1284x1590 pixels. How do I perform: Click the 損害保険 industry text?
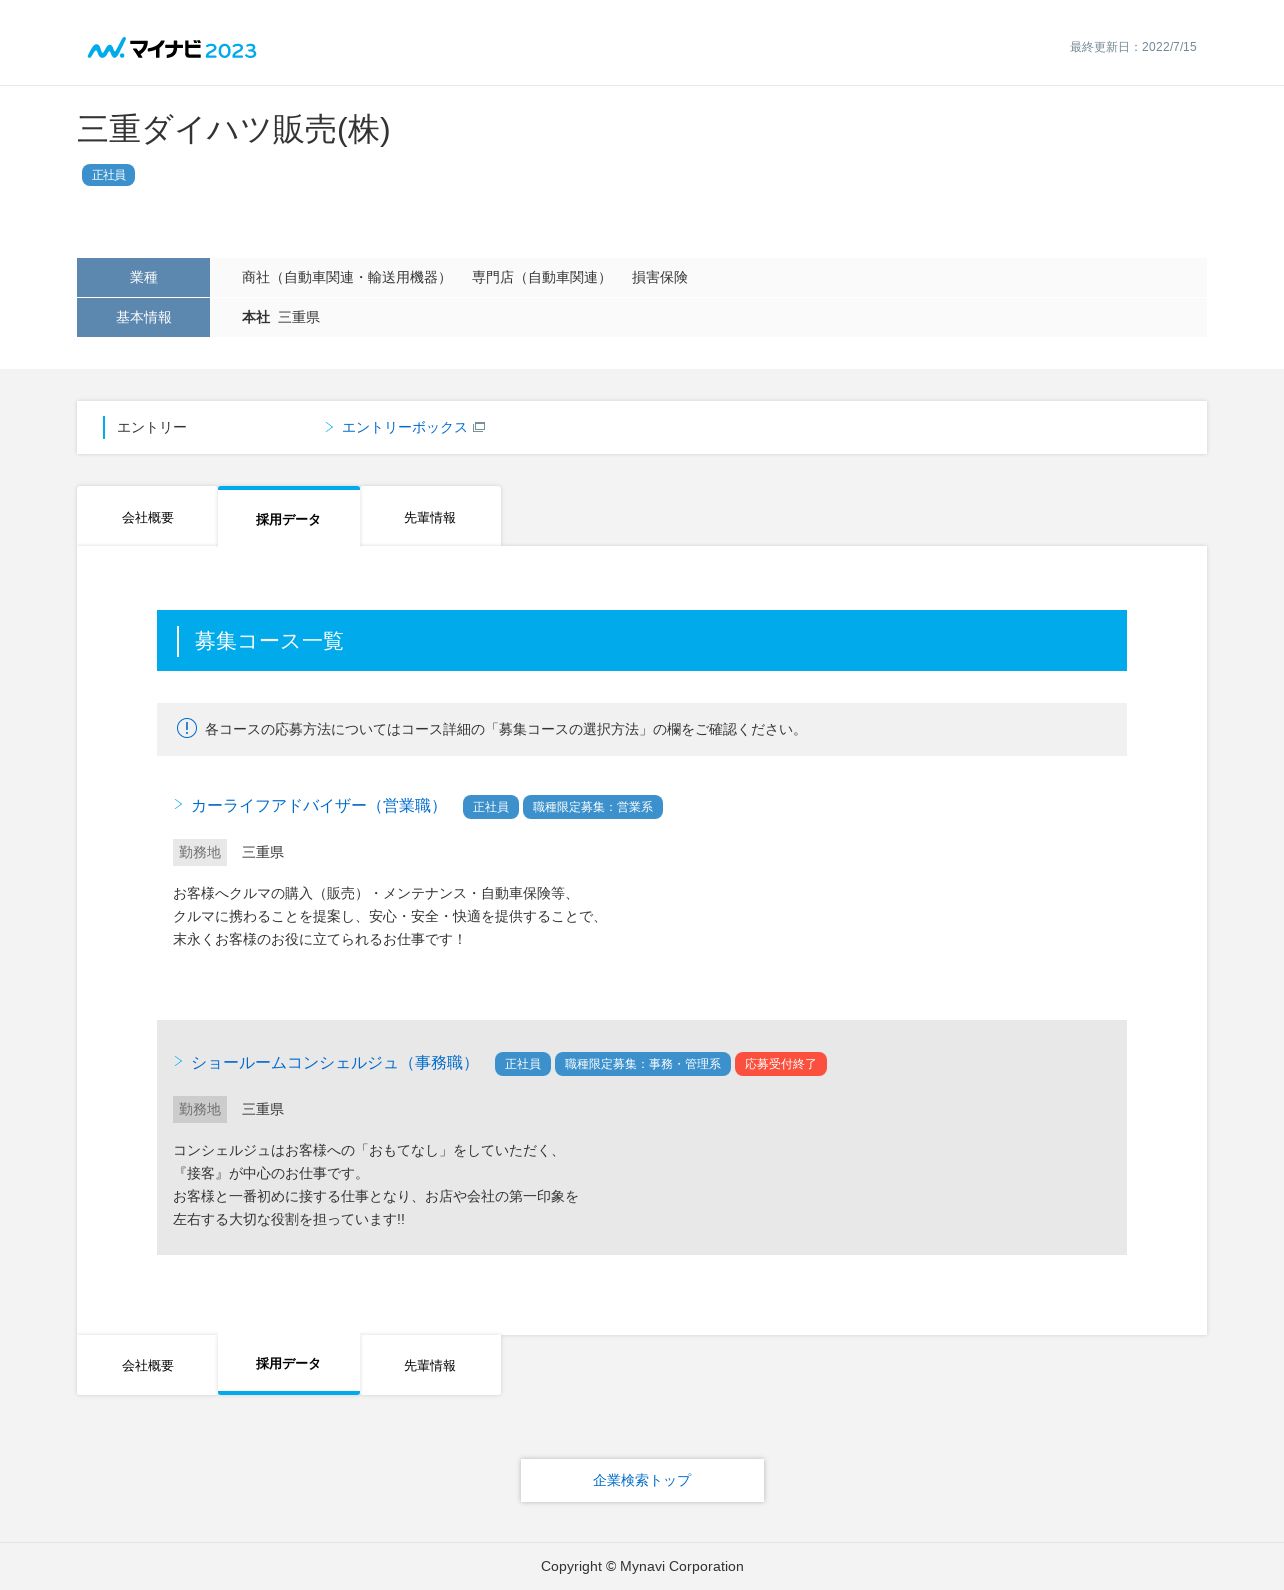[x=660, y=277]
